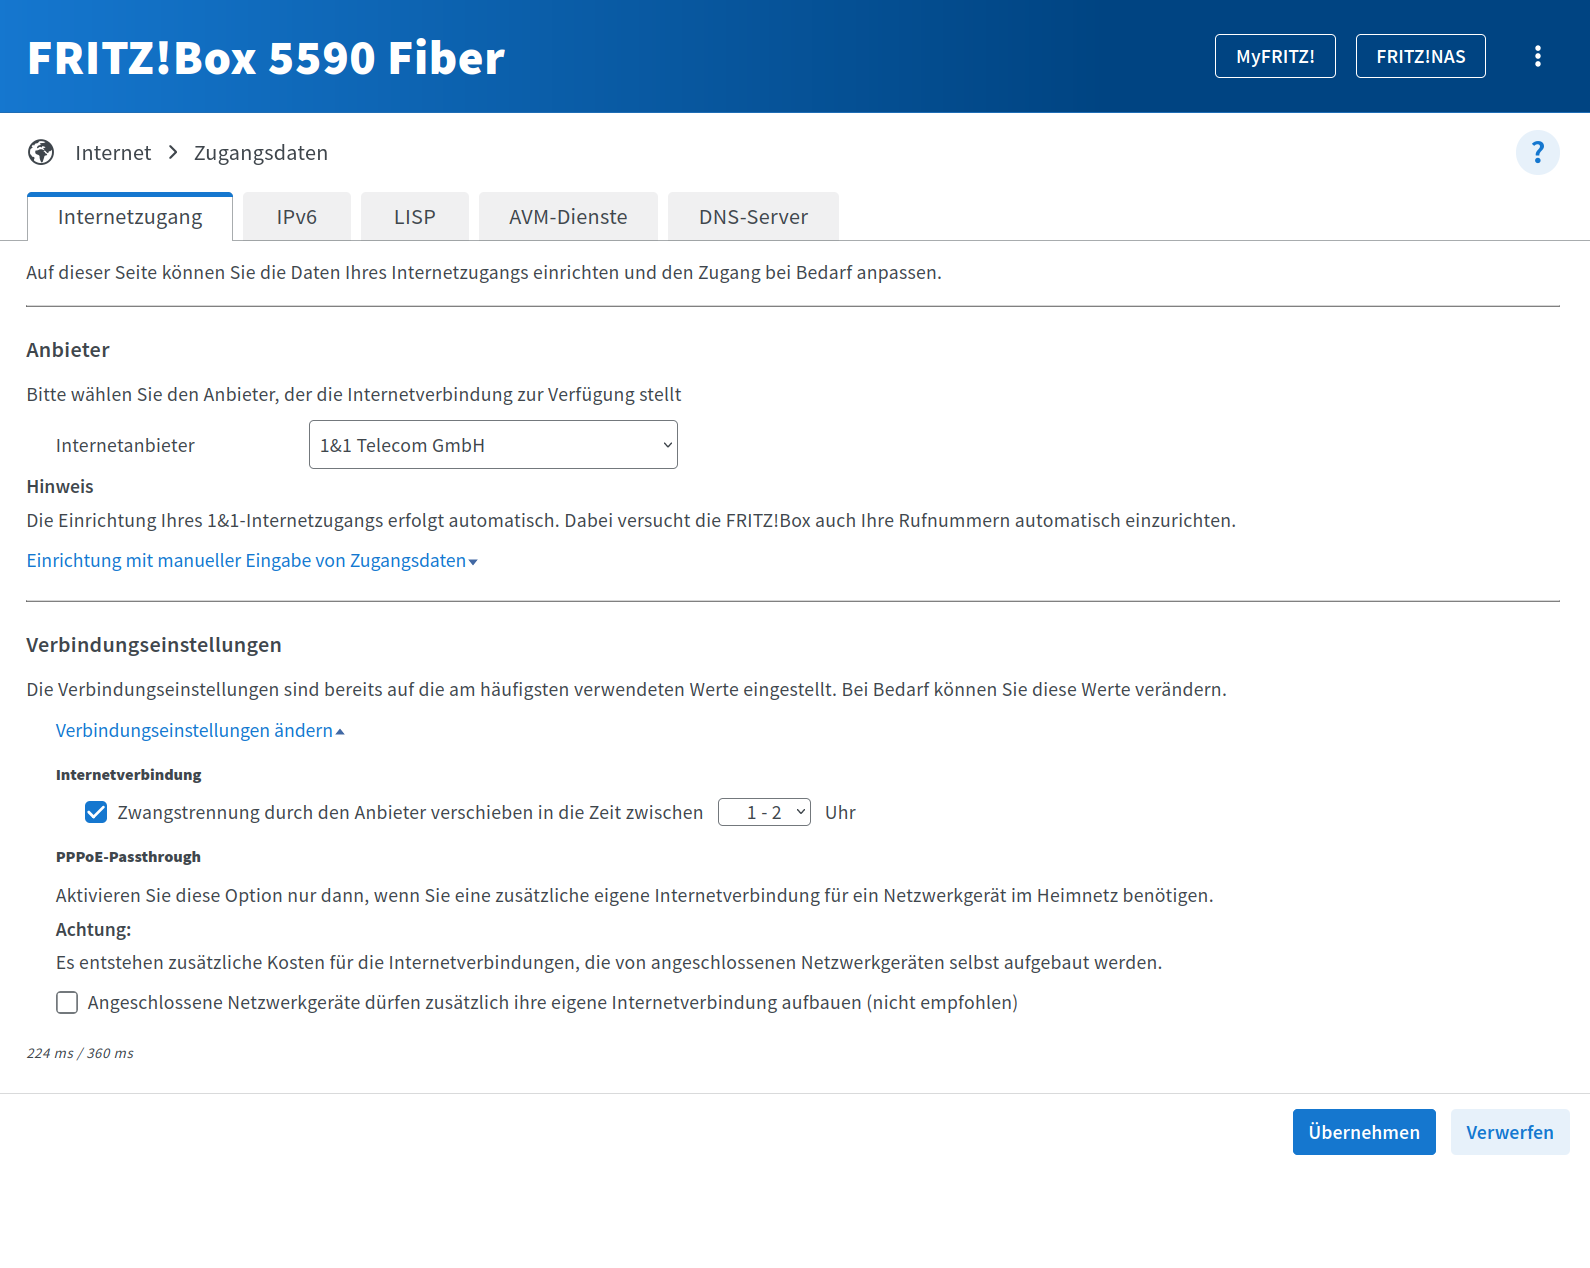Apply changes with Übernehmen
Image resolution: width=1590 pixels, height=1268 pixels.
1364,1132
